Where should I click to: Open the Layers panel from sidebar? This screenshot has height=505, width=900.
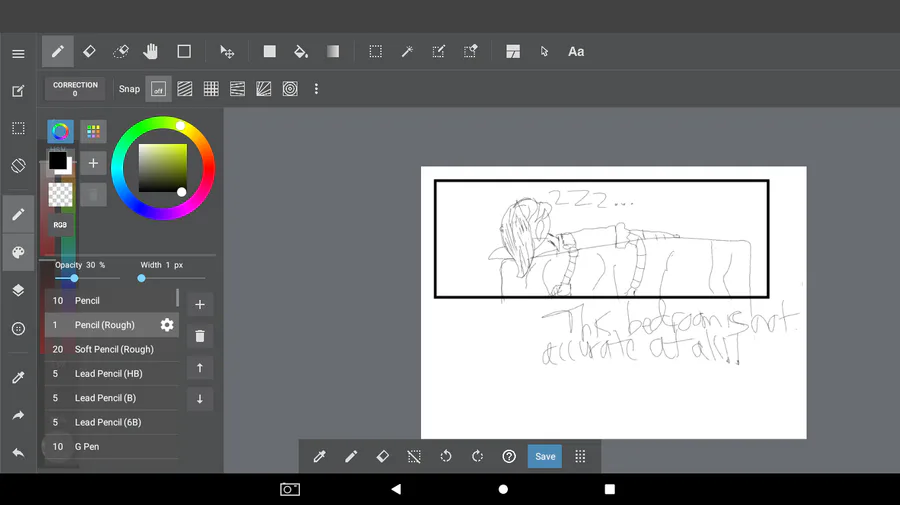[x=18, y=290]
